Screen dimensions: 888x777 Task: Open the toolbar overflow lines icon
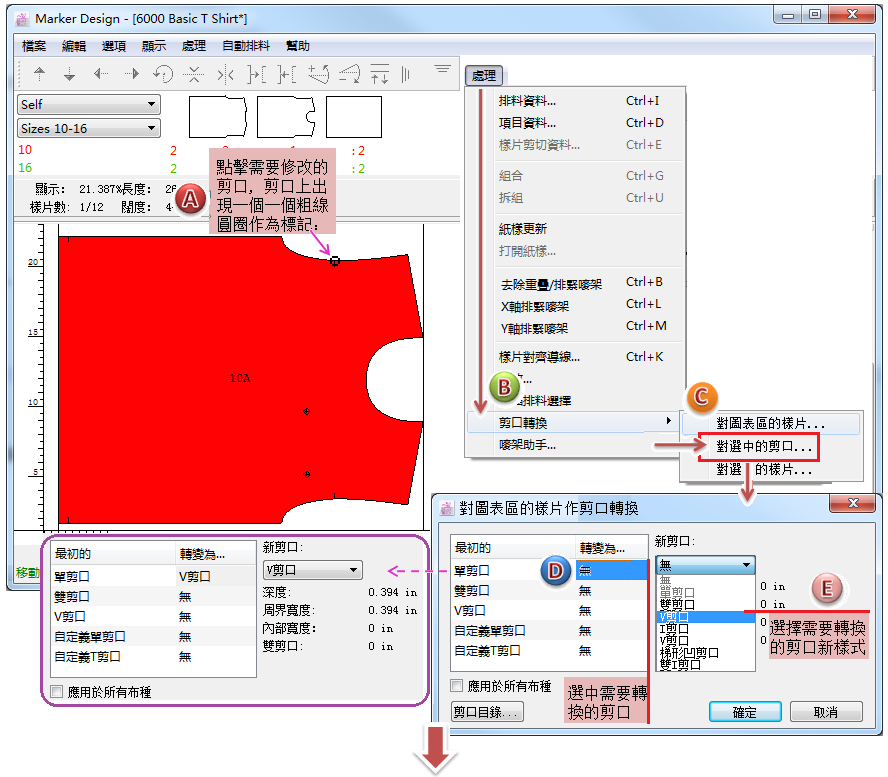[x=442, y=69]
